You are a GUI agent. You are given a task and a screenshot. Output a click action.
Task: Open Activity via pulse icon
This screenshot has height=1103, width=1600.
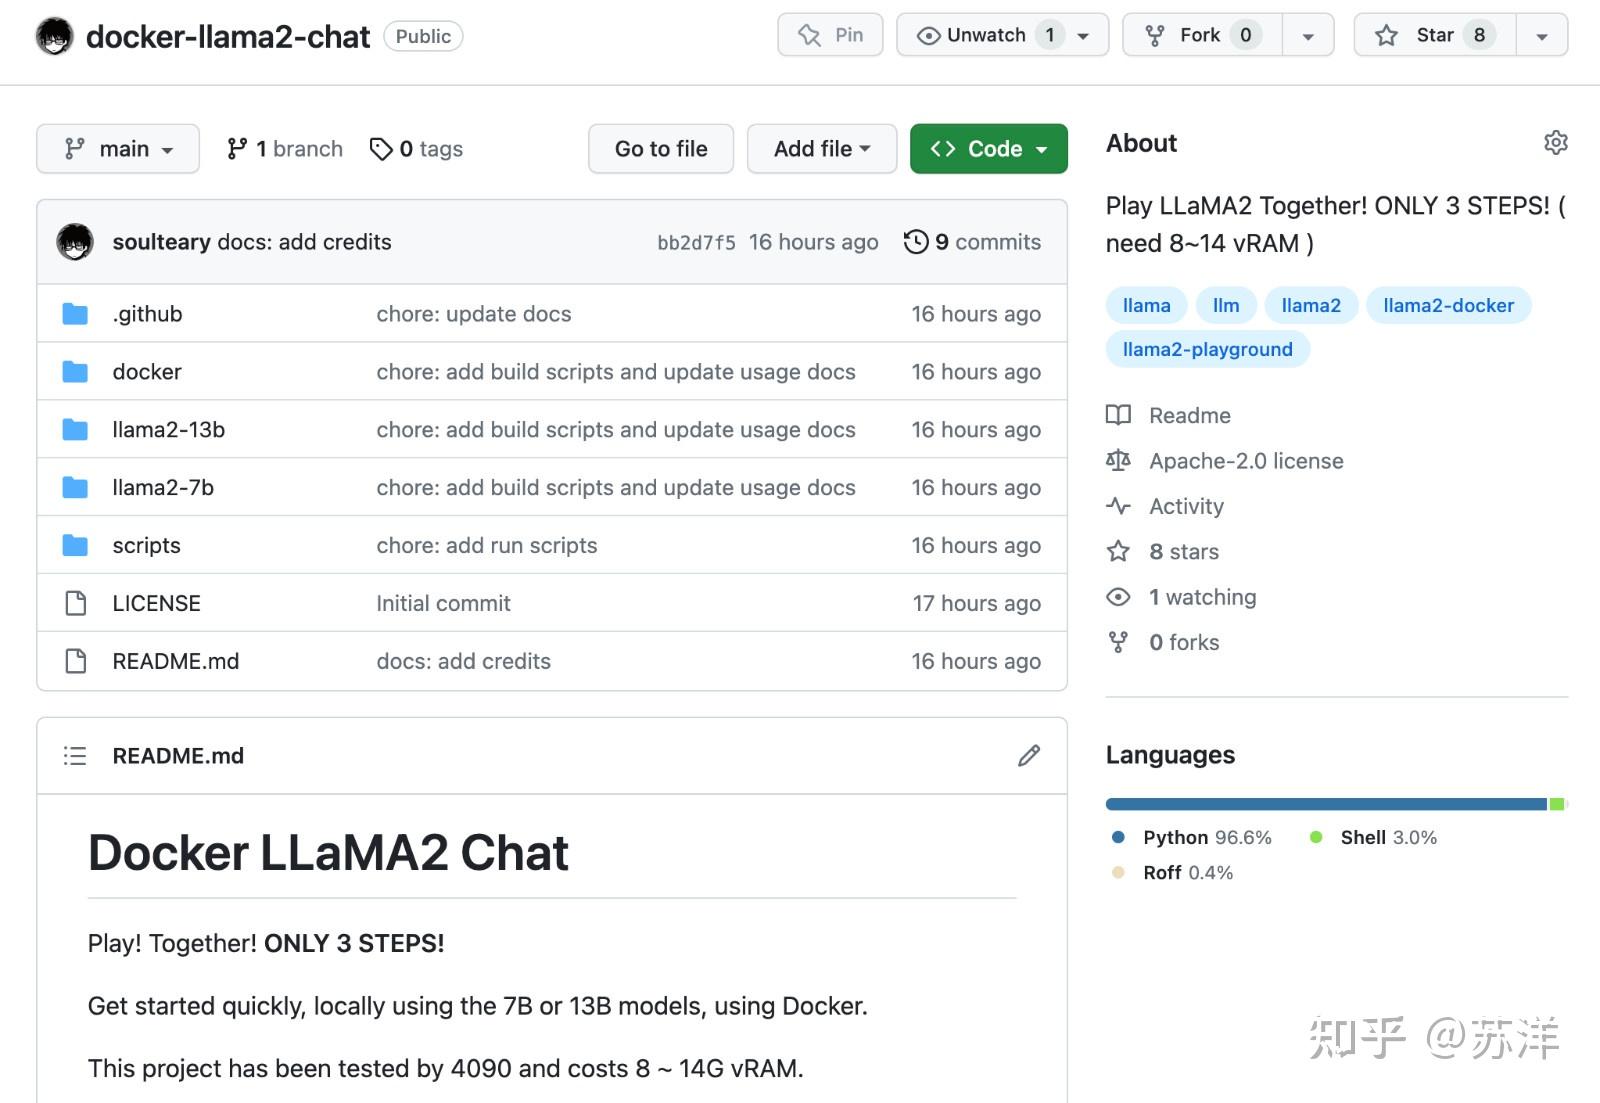pyautogui.click(x=1120, y=506)
